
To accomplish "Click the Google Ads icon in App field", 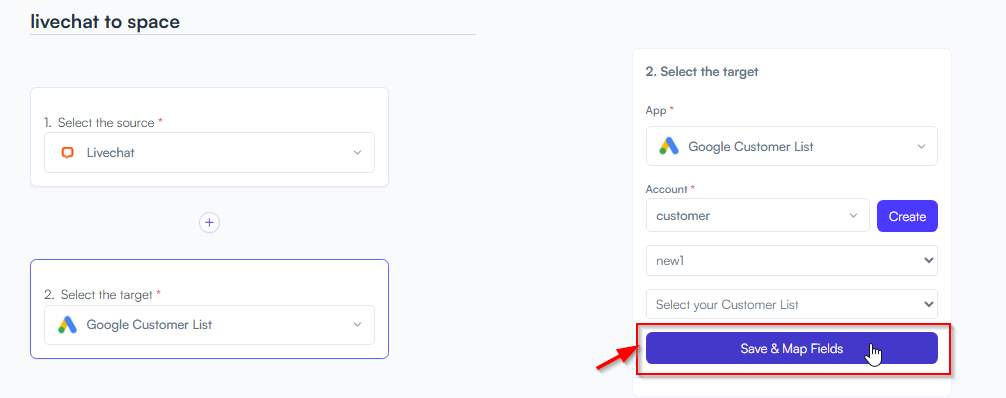I will pos(669,146).
